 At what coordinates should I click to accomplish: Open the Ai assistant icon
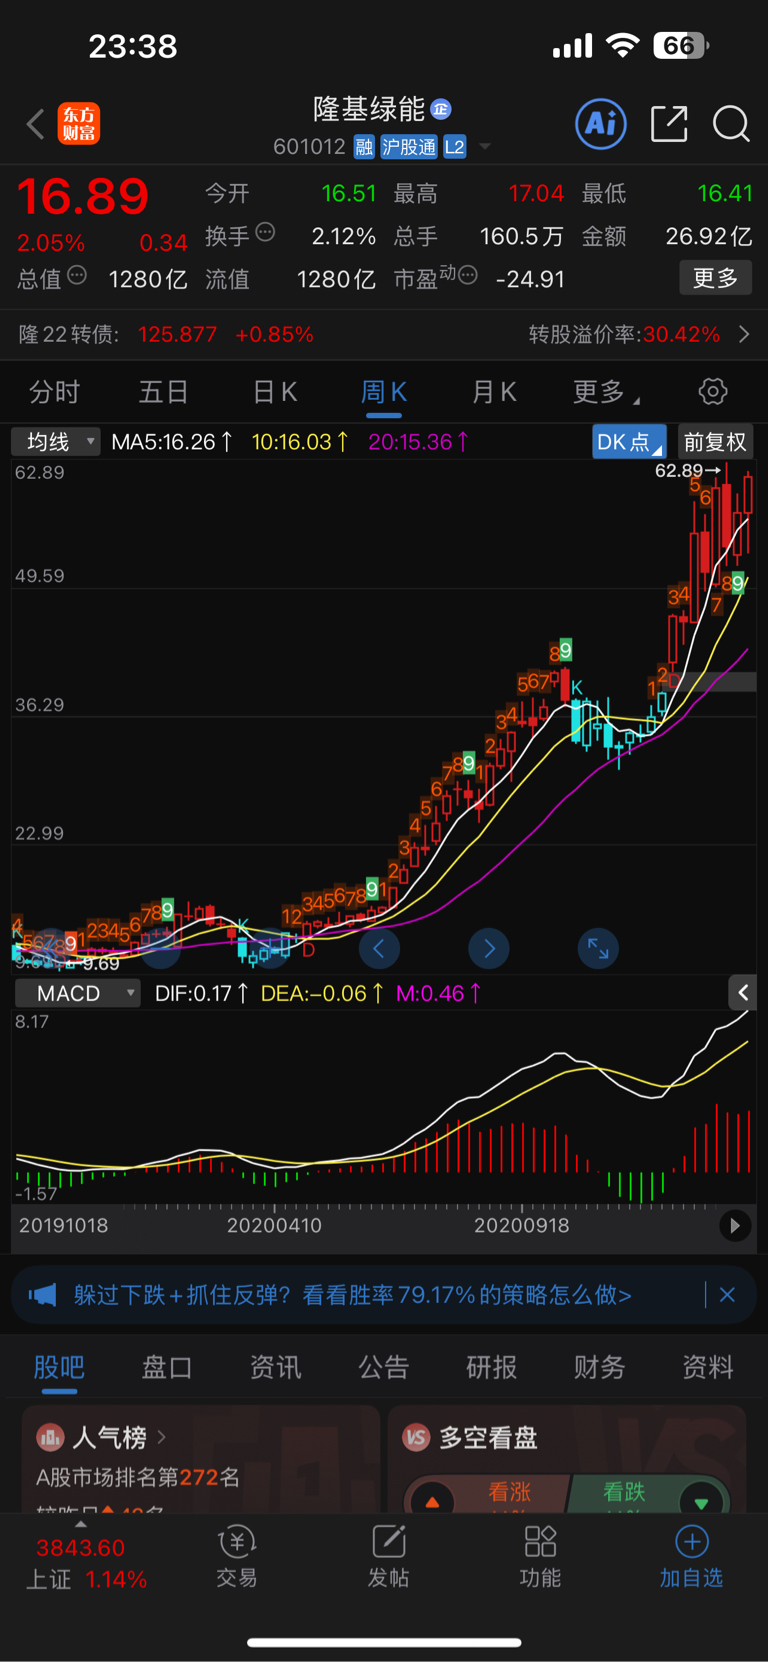601,124
